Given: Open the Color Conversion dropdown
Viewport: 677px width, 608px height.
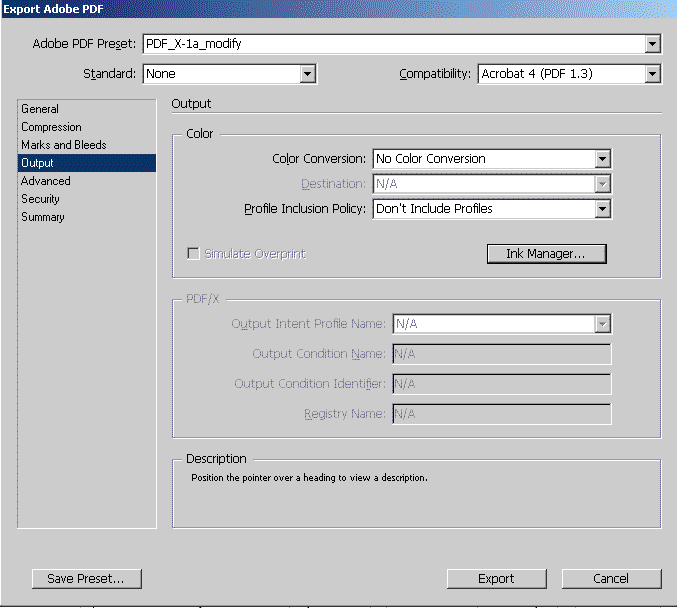Looking at the screenshot, I should coord(492,159).
